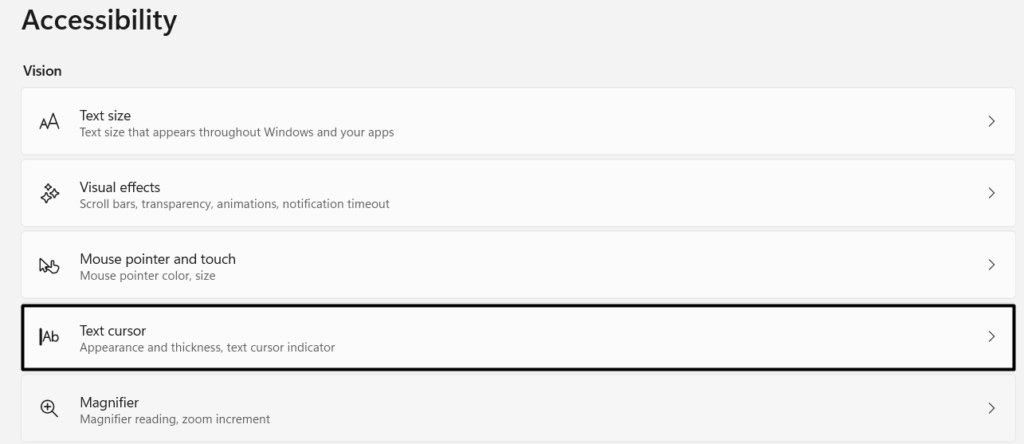Click the 'Appearance and thickness' description text
Screen dimensions: 1024x444
tap(207, 348)
